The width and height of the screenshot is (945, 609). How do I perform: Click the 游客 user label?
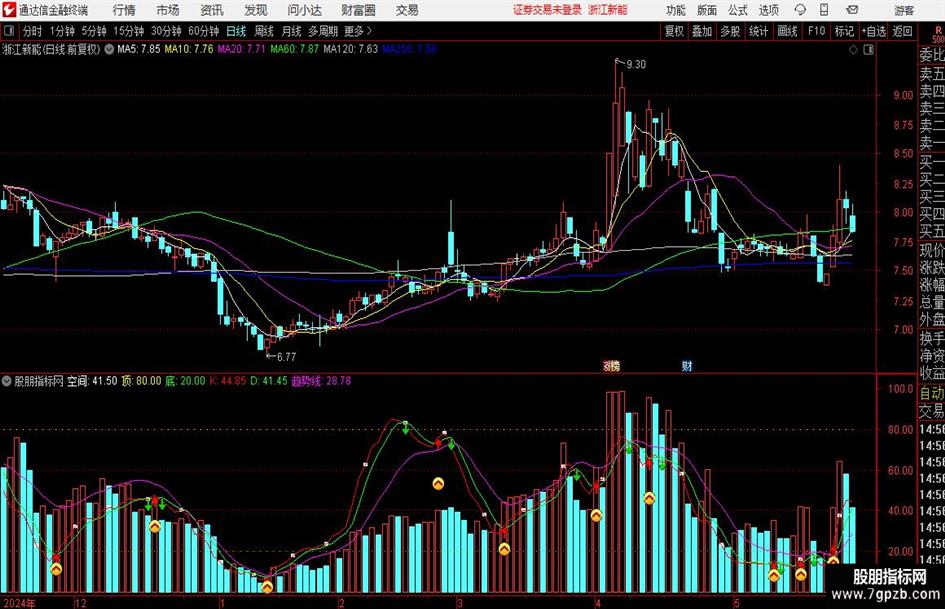904,10
